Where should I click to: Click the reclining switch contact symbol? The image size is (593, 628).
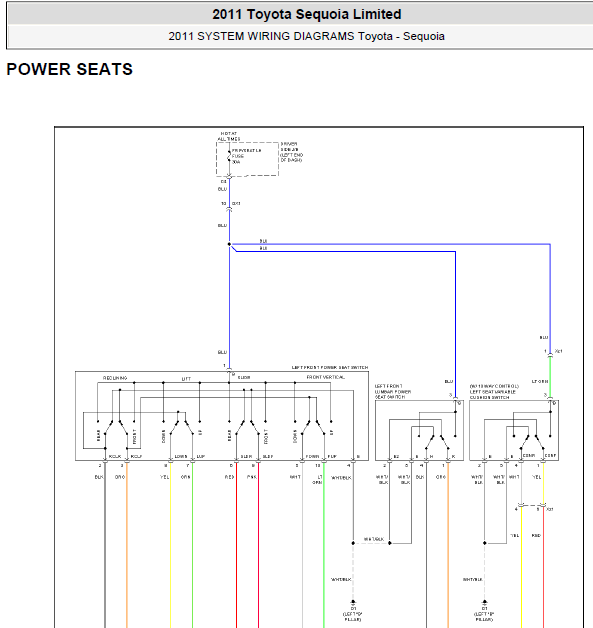click(x=116, y=429)
